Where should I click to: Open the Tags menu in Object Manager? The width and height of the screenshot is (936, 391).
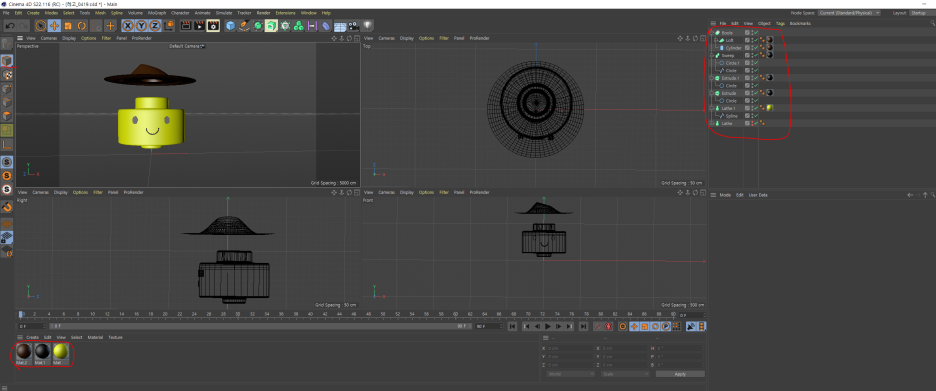tap(780, 23)
